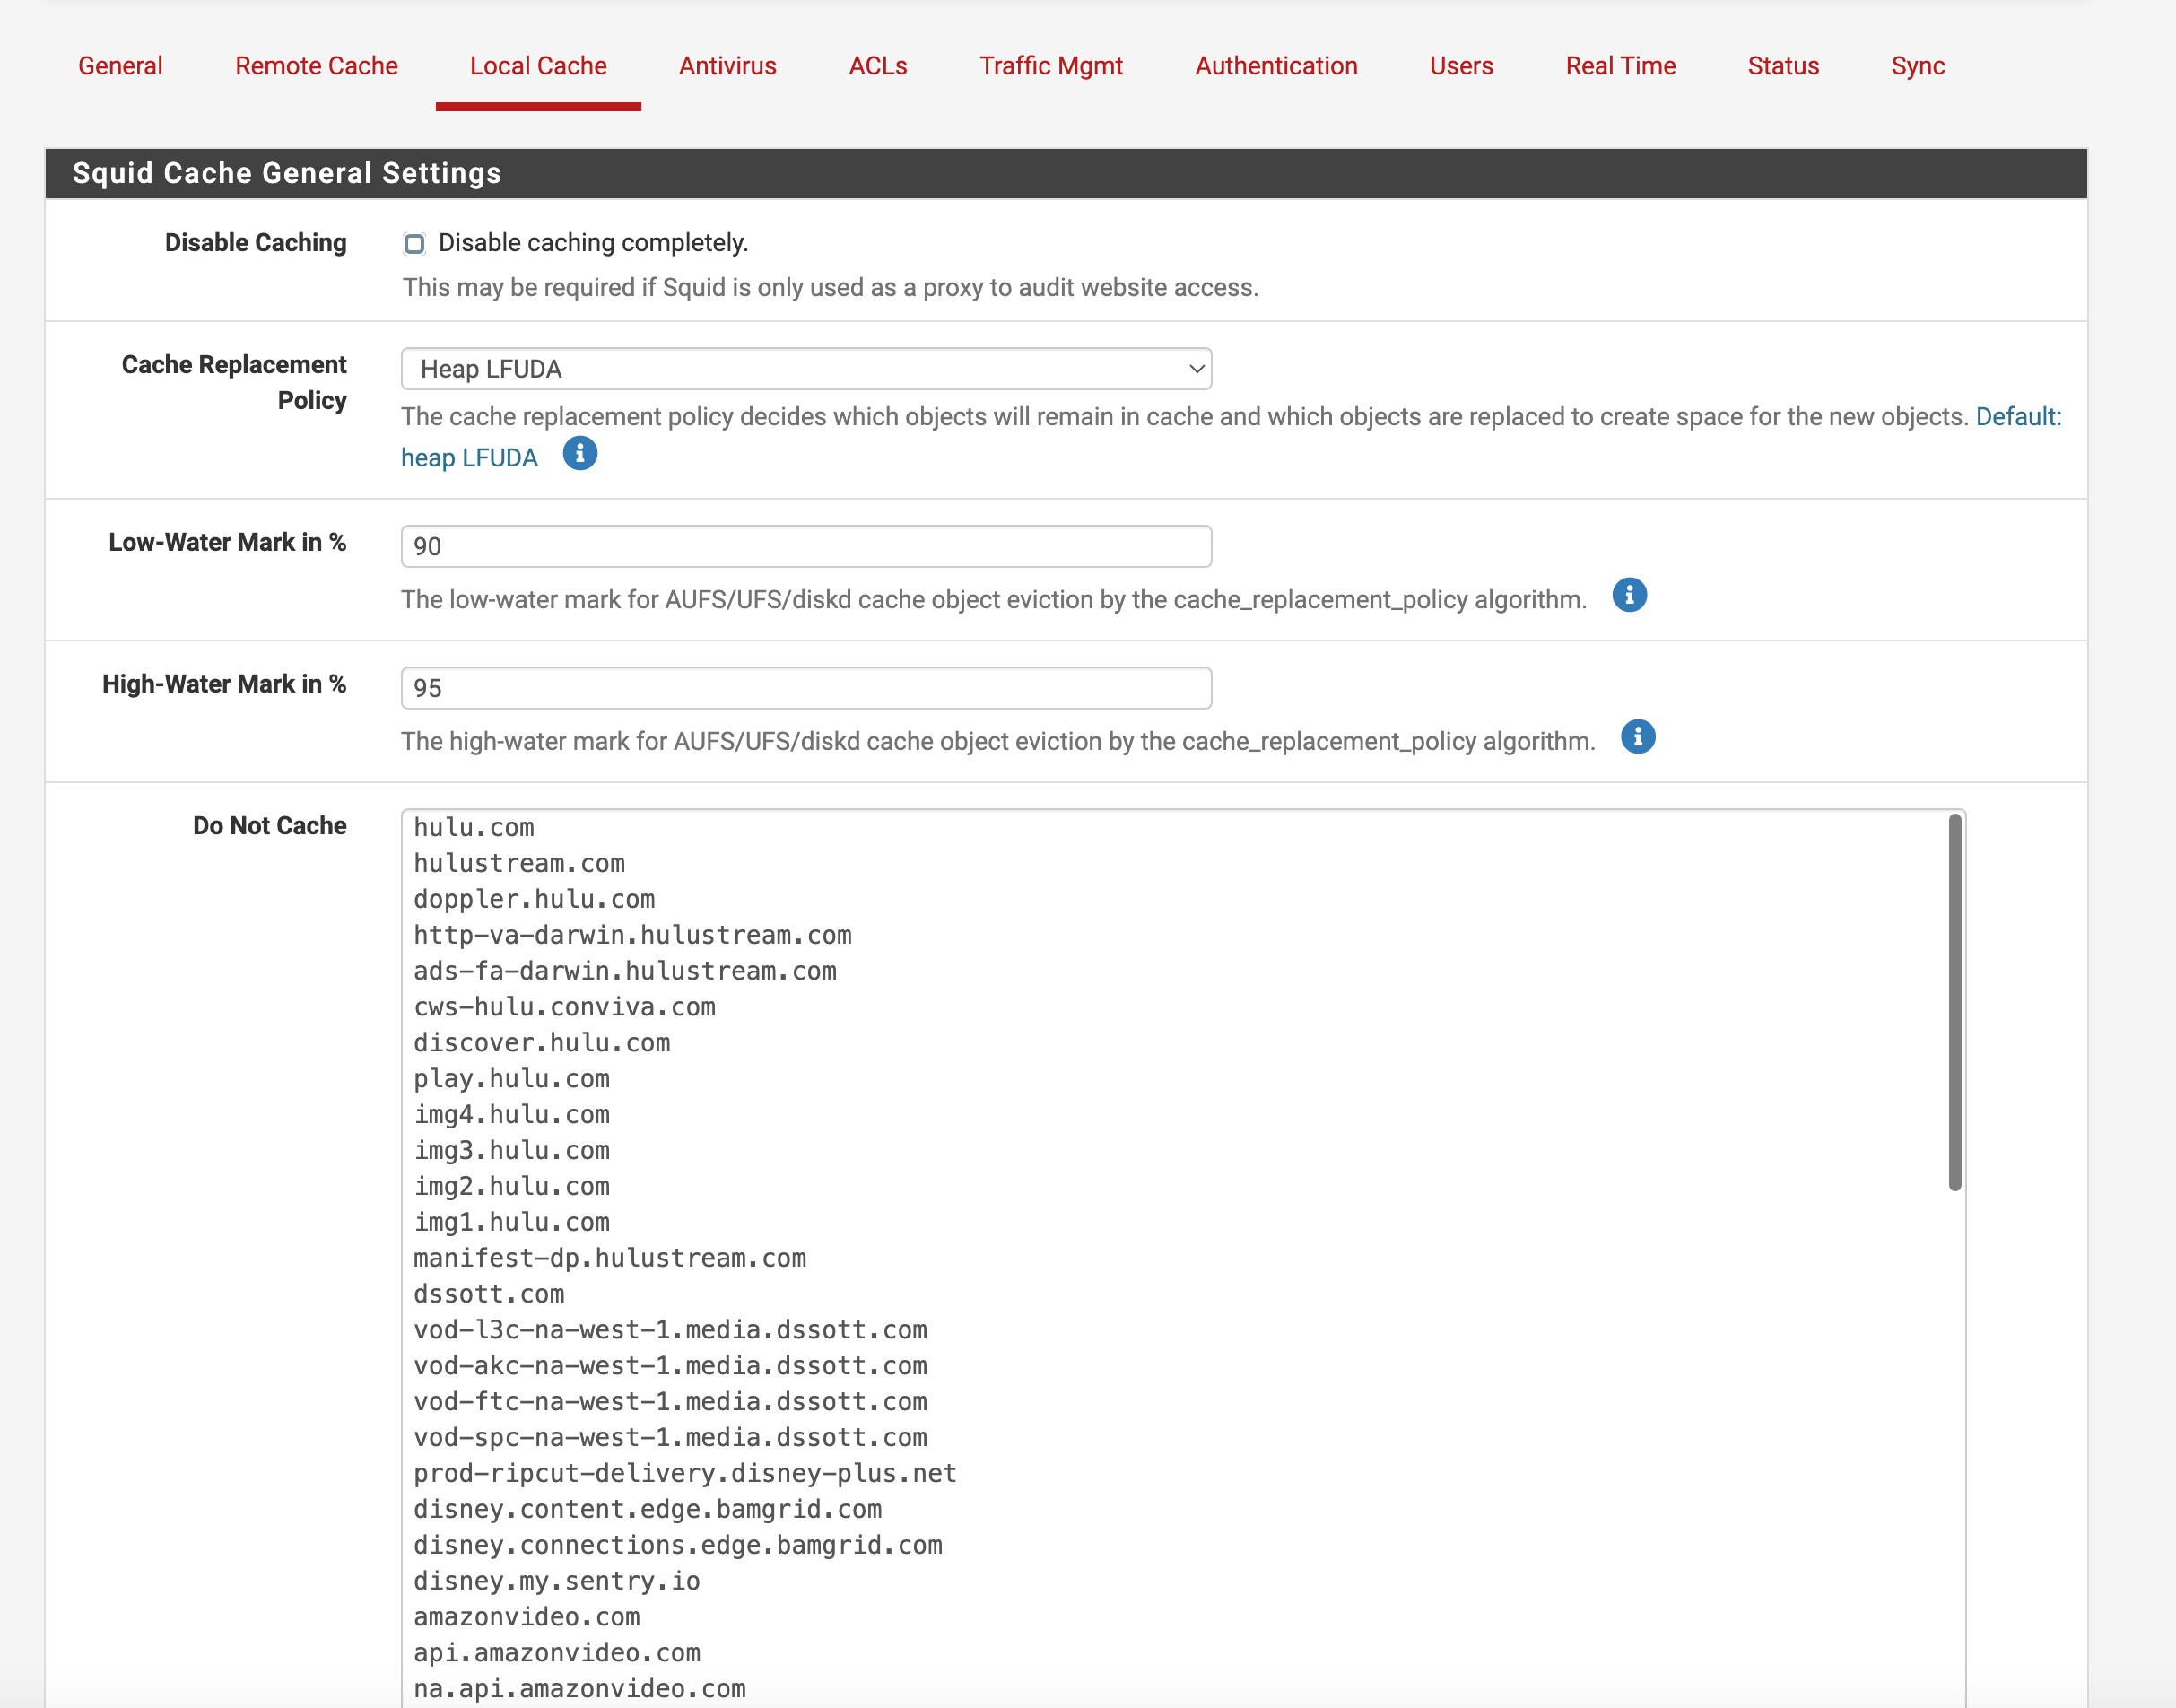Click cws-hulu.conviva.com entry

pos(565,1008)
